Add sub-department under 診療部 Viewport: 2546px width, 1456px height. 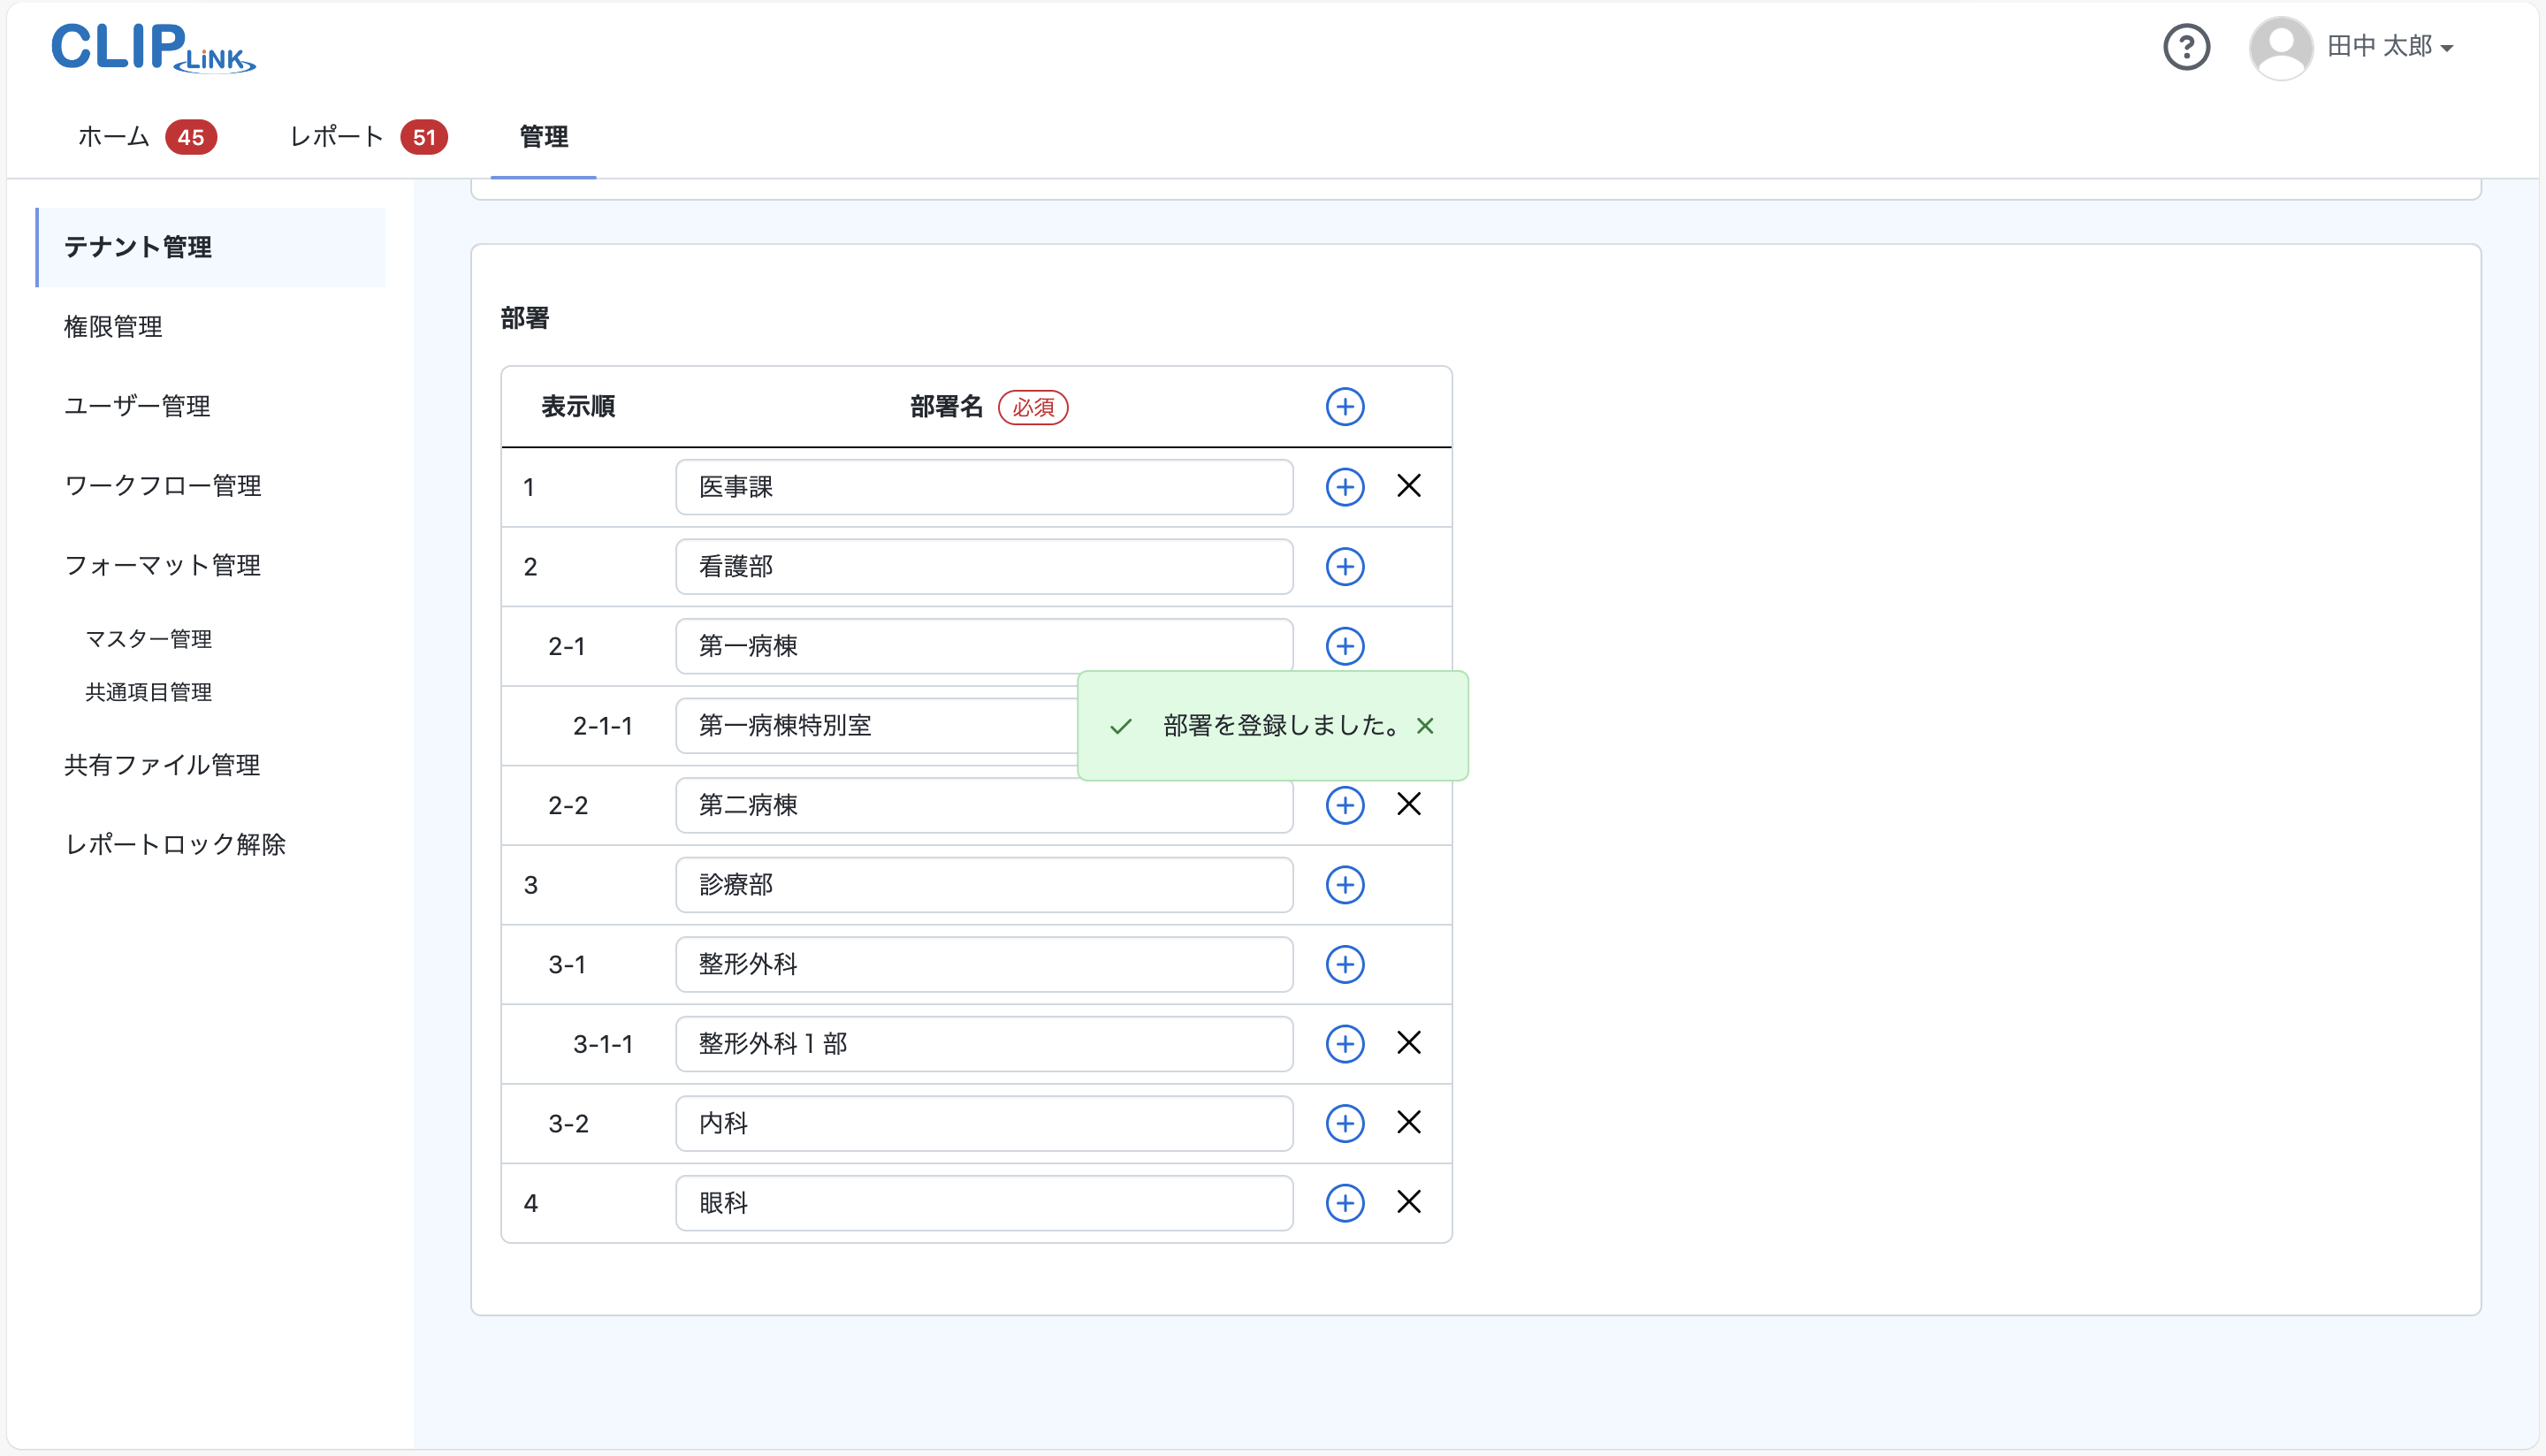tap(1344, 885)
